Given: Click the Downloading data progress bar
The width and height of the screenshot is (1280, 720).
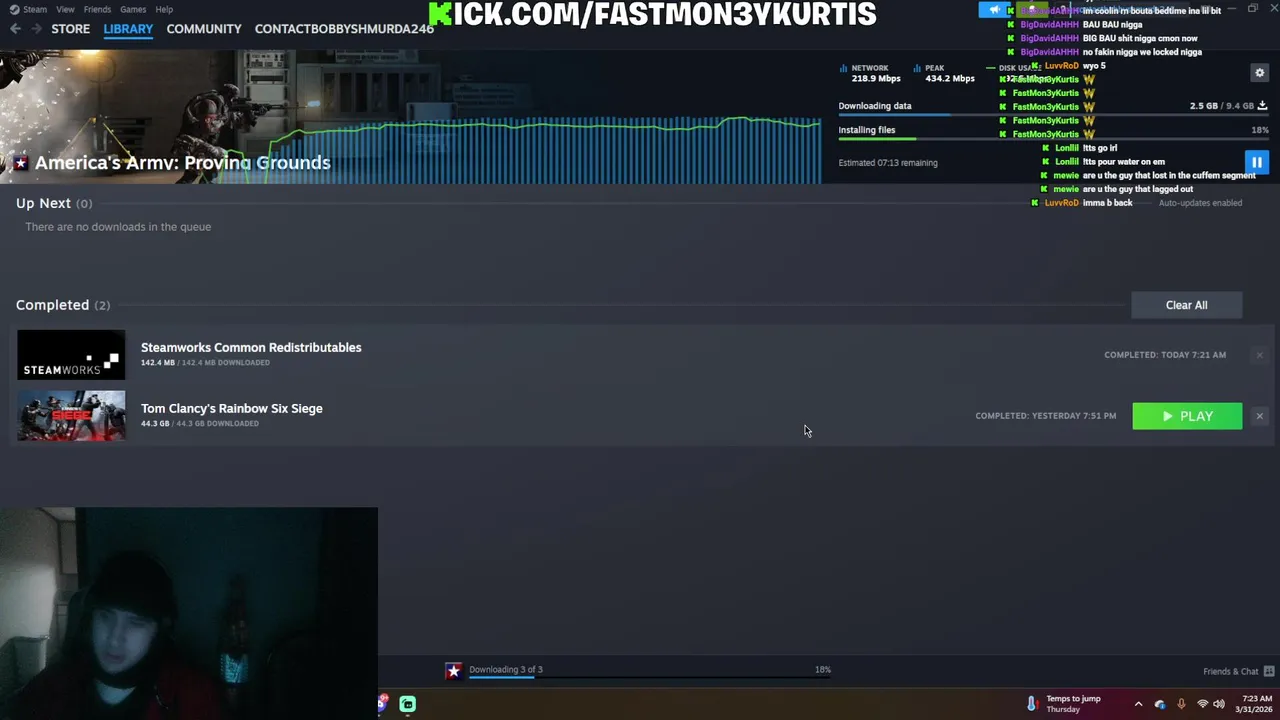Looking at the screenshot, I should tap(1053, 115).
